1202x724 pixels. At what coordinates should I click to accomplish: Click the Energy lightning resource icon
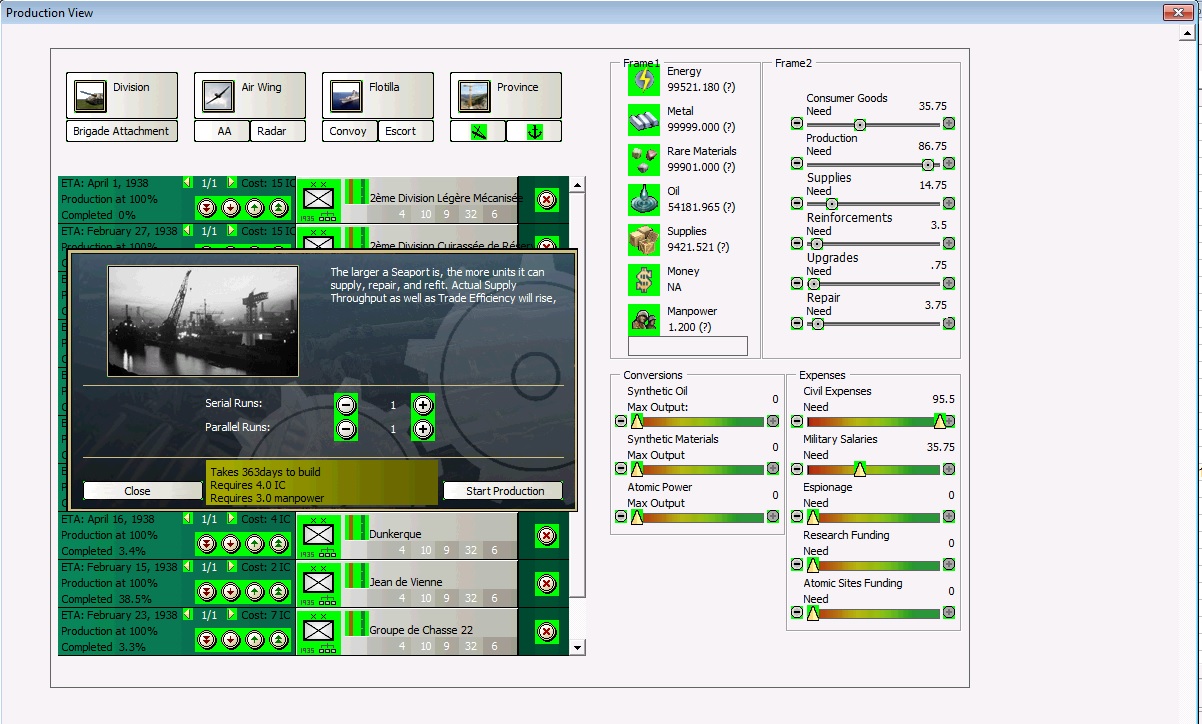(643, 80)
